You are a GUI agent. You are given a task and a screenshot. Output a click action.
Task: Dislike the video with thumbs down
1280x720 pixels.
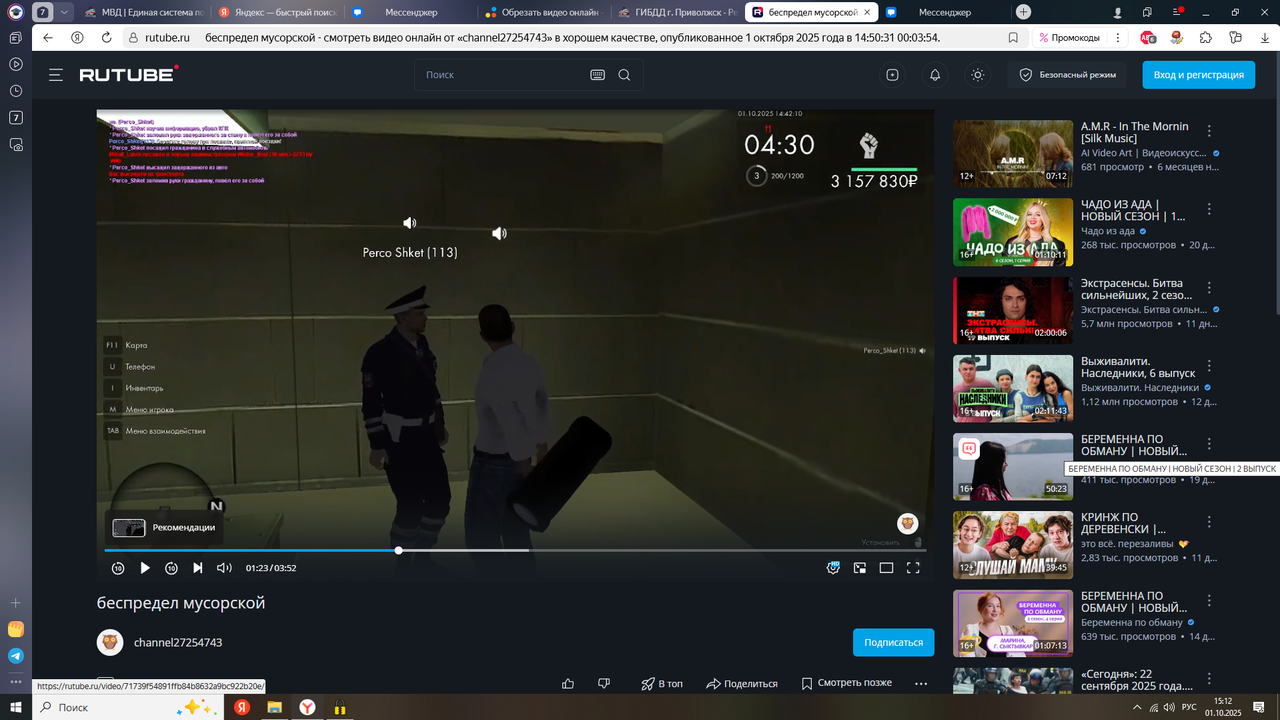(x=604, y=684)
